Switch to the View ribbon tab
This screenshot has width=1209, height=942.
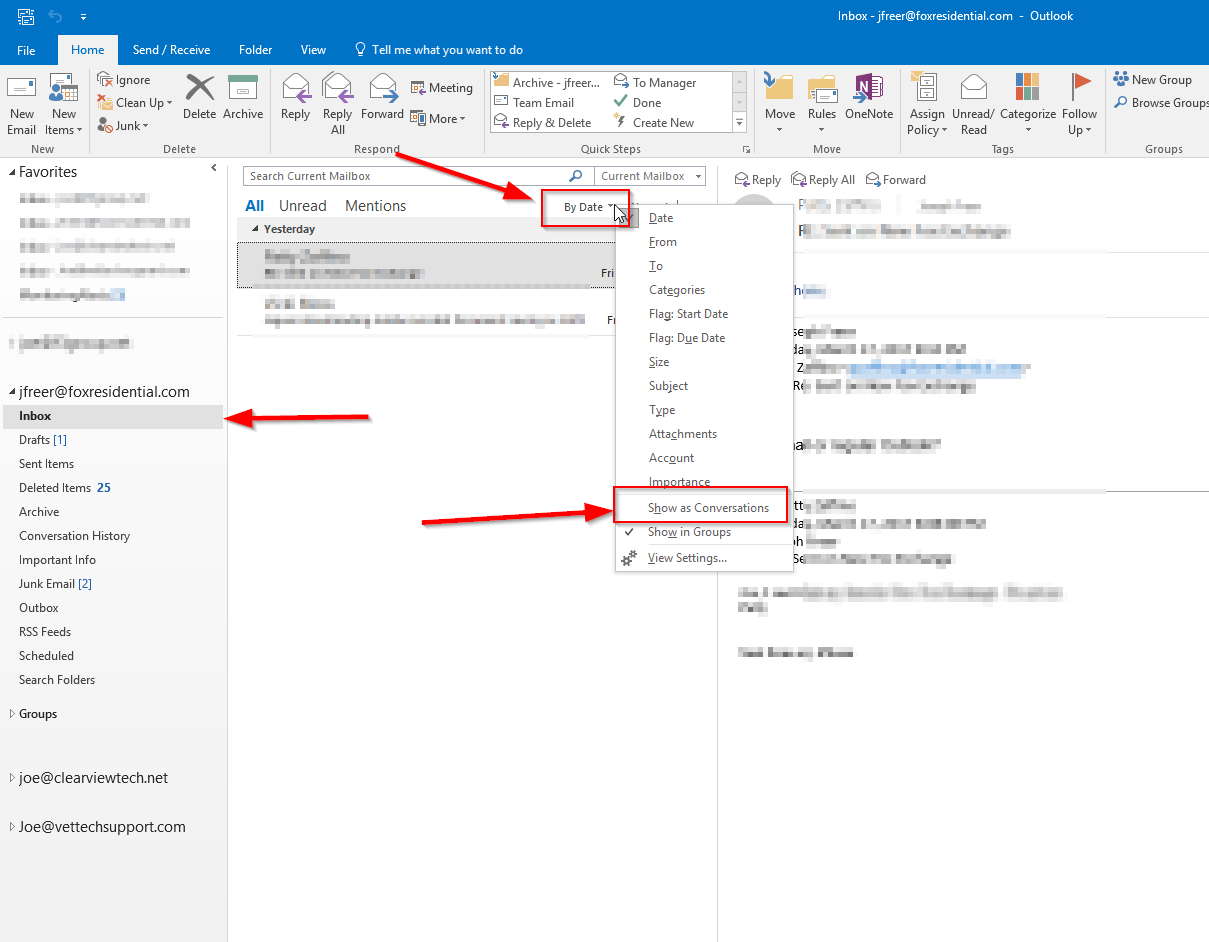313,49
